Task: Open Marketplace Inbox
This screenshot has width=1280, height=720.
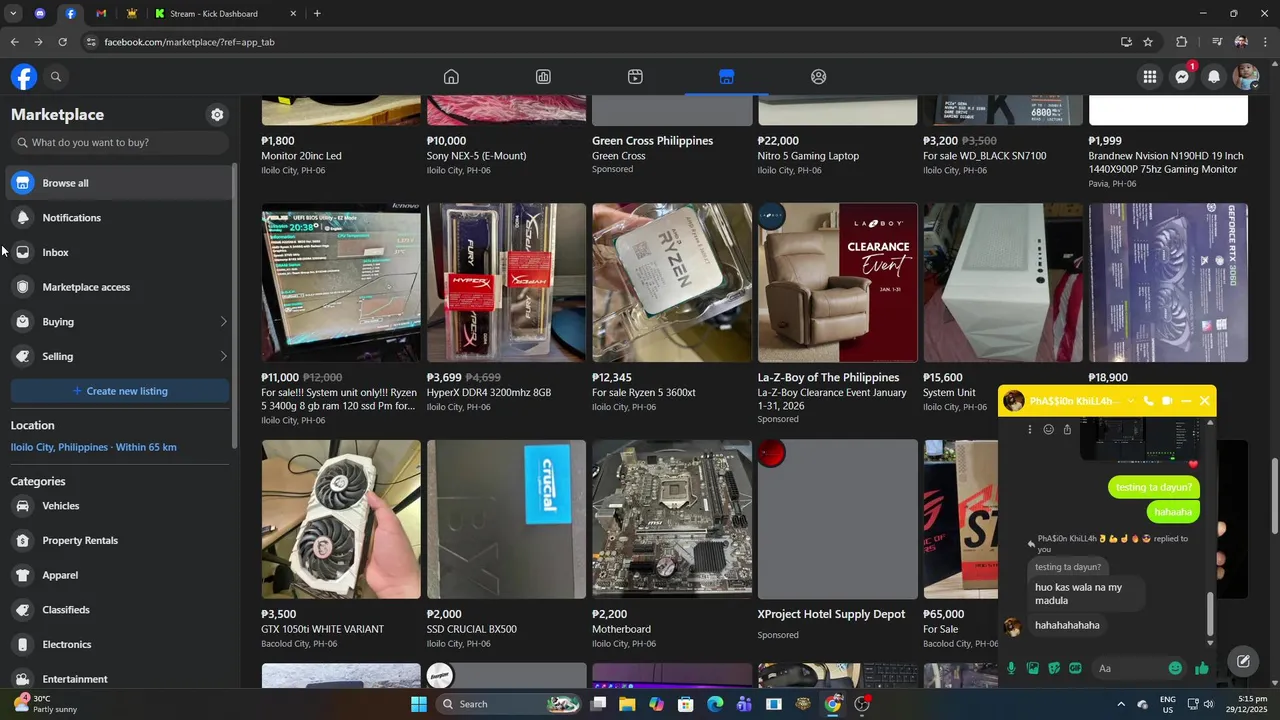Action: (x=120, y=253)
